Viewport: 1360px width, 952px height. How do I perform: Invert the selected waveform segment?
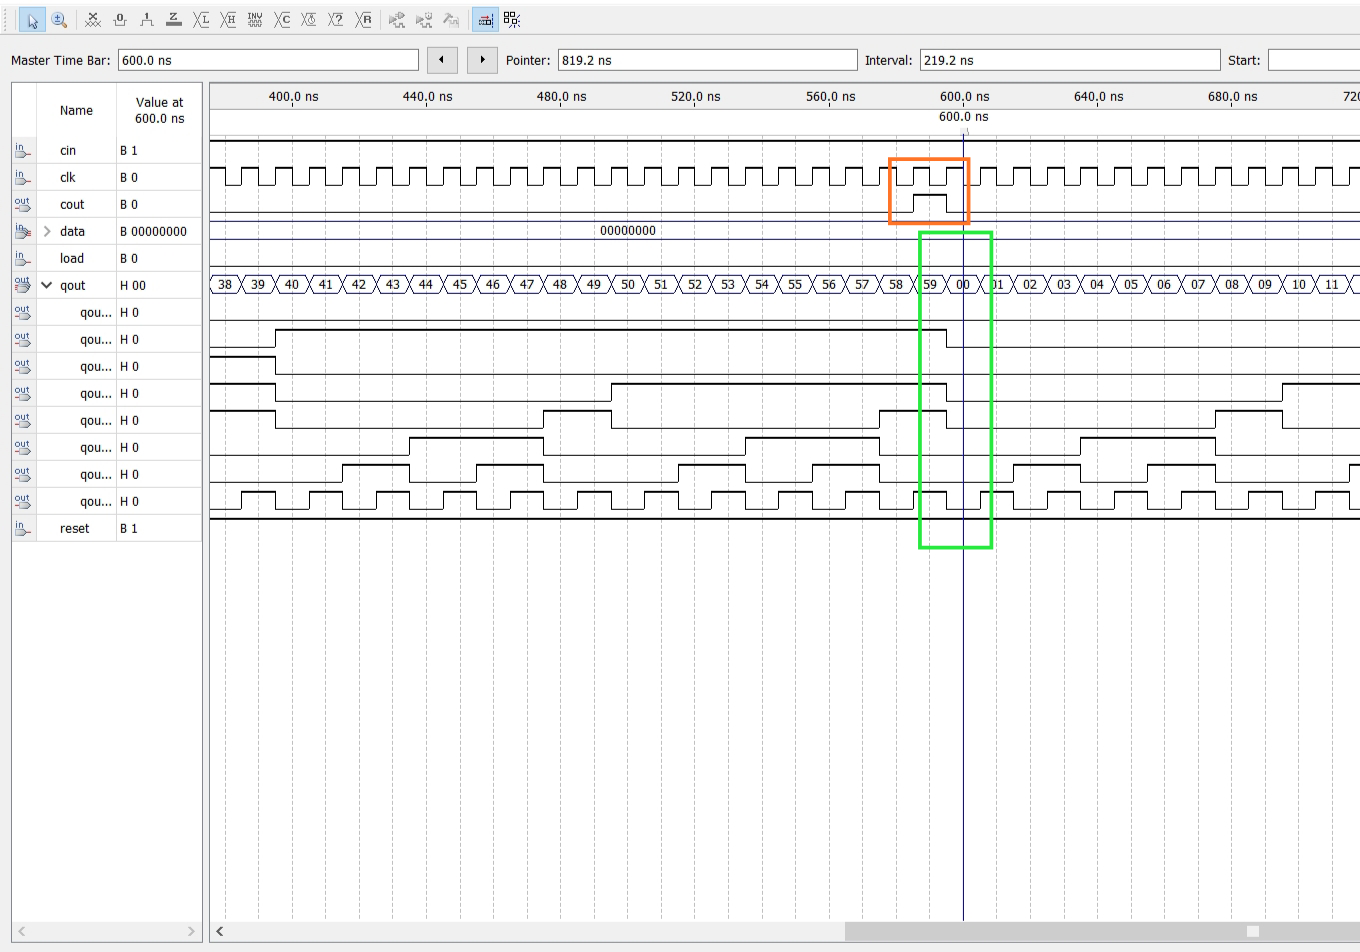click(256, 20)
